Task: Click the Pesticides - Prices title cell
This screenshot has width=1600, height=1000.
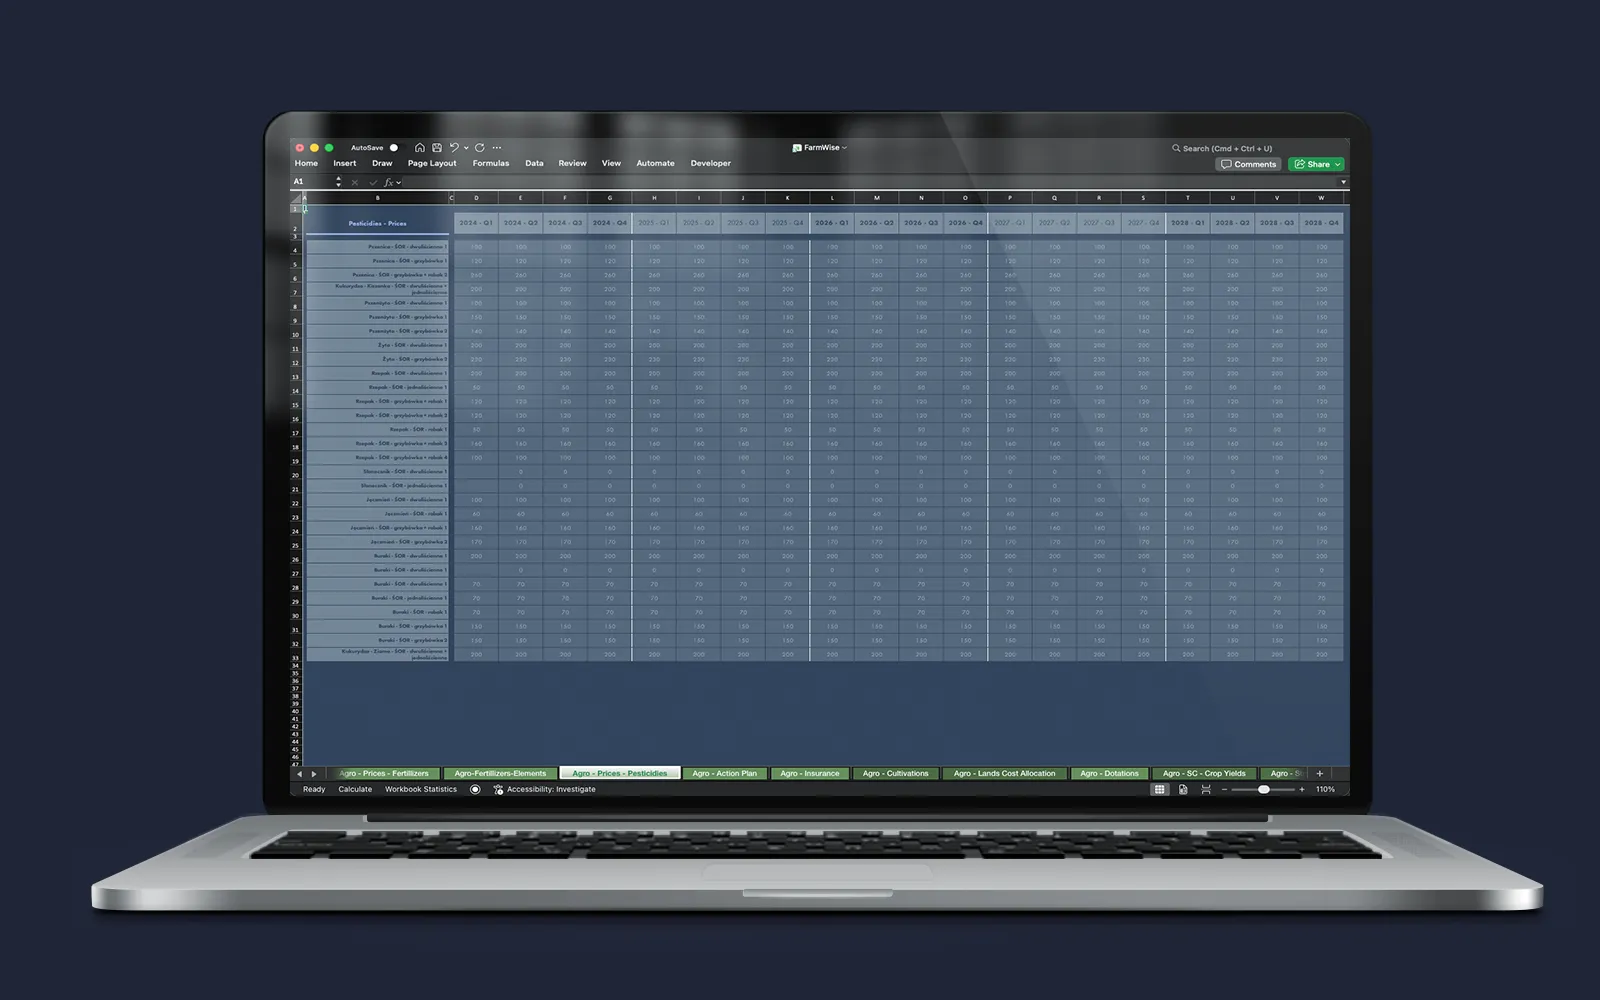Action: point(377,223)
